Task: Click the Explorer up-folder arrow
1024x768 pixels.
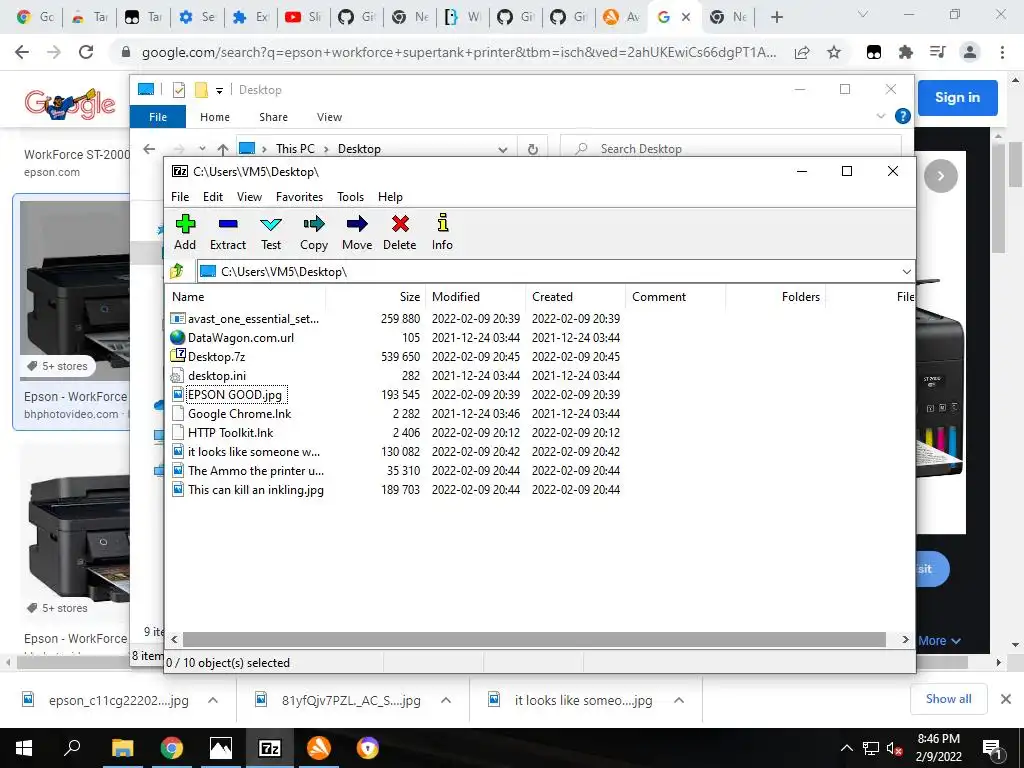Action: tap(223, 149)
